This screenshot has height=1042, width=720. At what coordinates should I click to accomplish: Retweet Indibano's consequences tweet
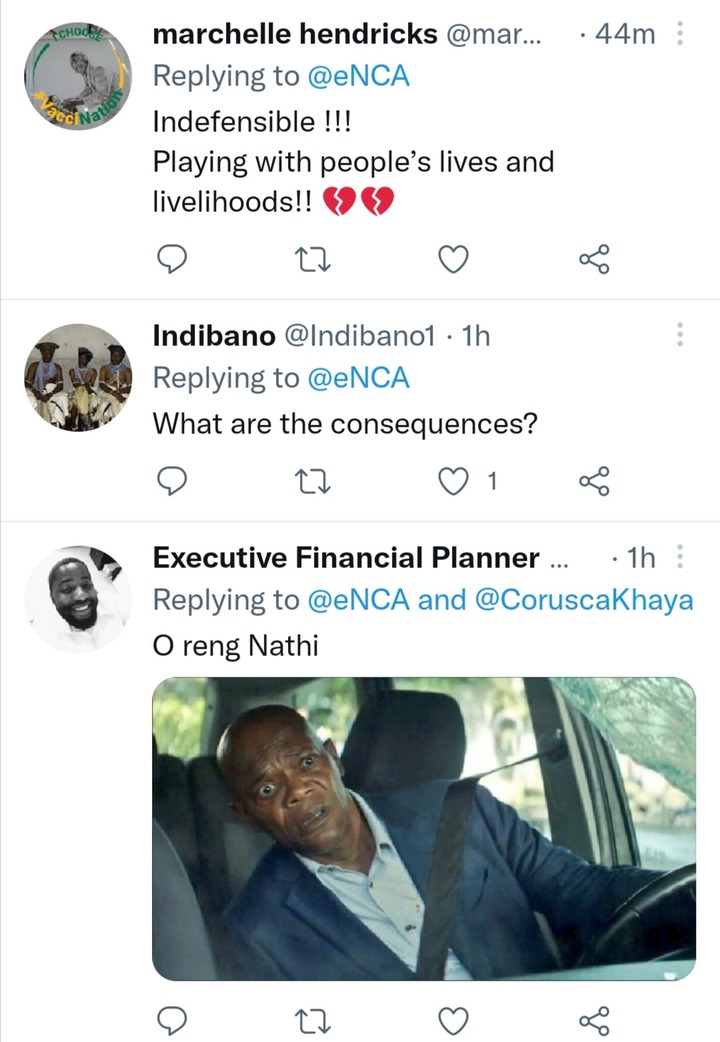(312, 481)
